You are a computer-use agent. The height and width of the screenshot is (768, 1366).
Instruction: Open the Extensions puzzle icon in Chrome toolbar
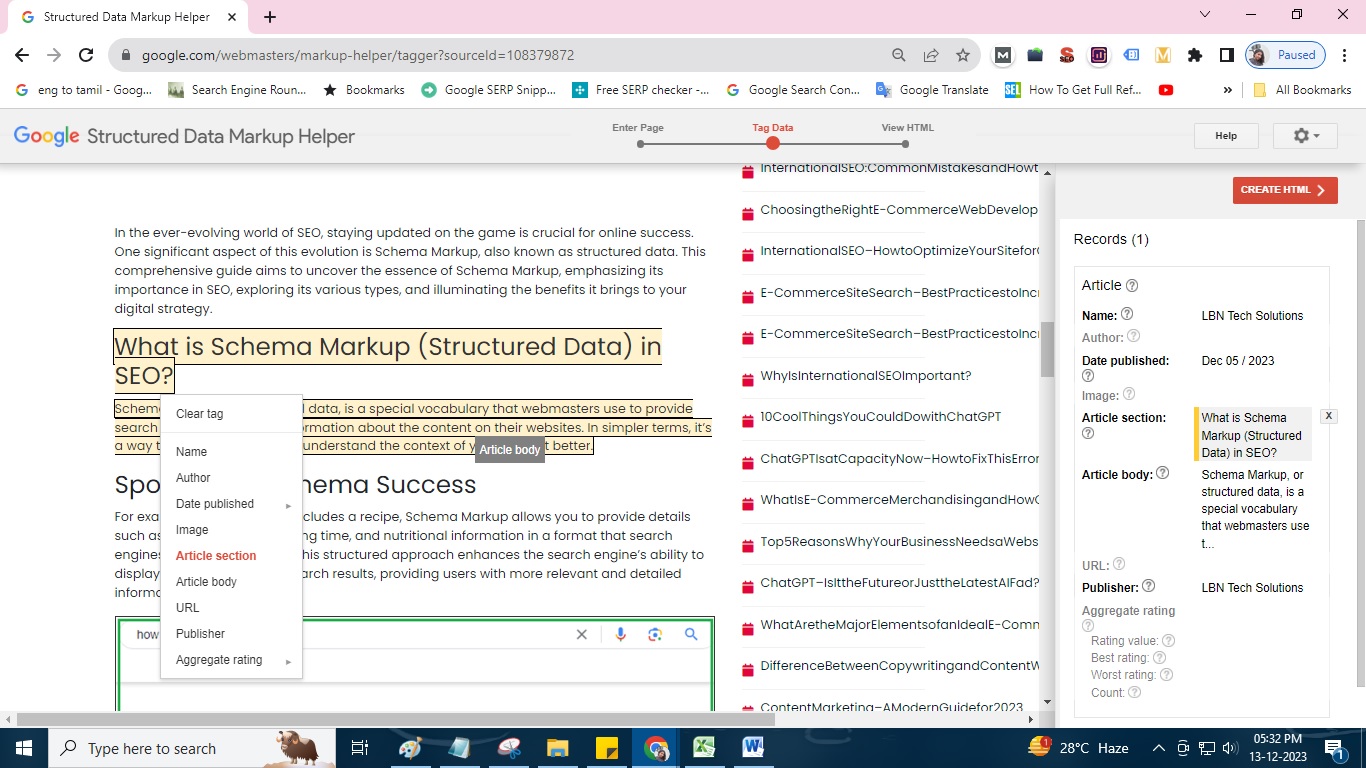[1195, 56]
